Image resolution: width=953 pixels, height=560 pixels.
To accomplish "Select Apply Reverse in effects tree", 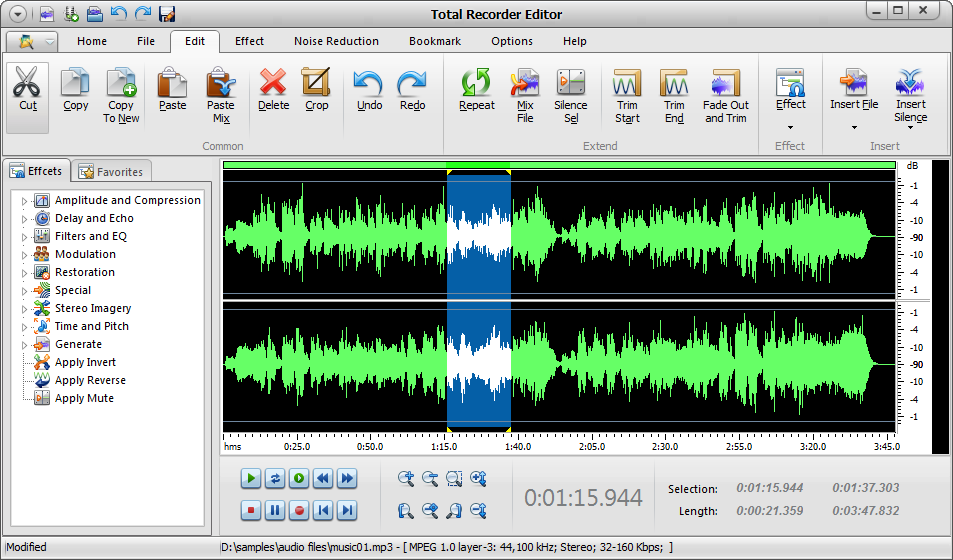I will click(90, 381).
